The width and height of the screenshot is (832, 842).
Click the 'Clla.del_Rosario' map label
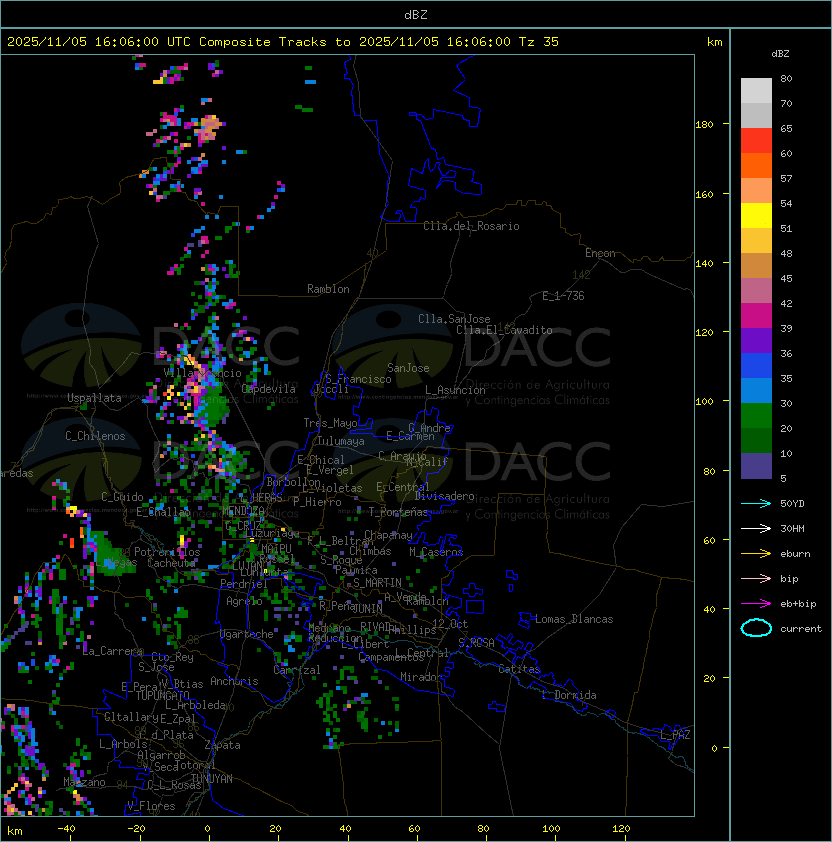pyautogui.click(x=471, y=226)
